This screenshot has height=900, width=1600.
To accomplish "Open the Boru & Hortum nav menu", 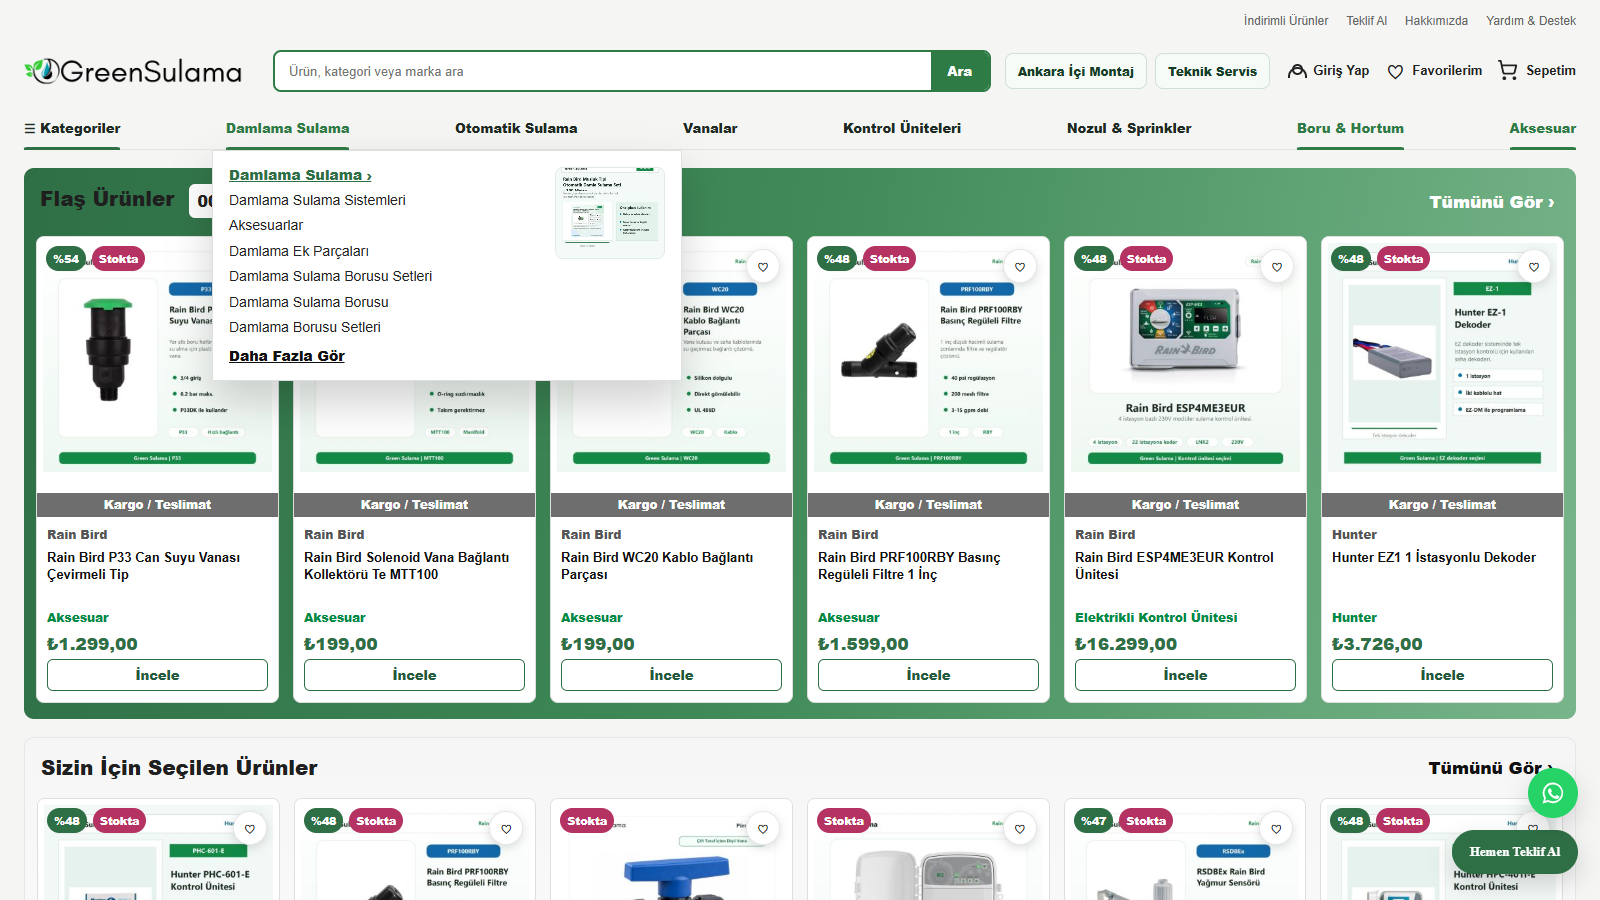I will pos(1350,128).
